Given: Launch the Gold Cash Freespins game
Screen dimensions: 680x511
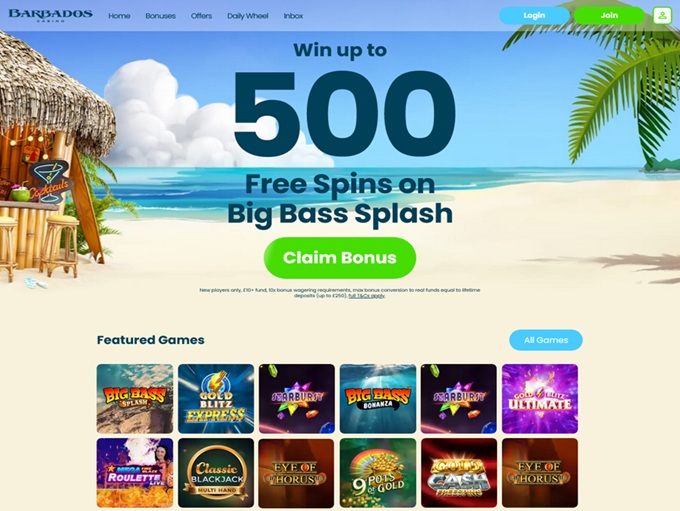Looking at the screenshot, I should (x=459, y=473).
